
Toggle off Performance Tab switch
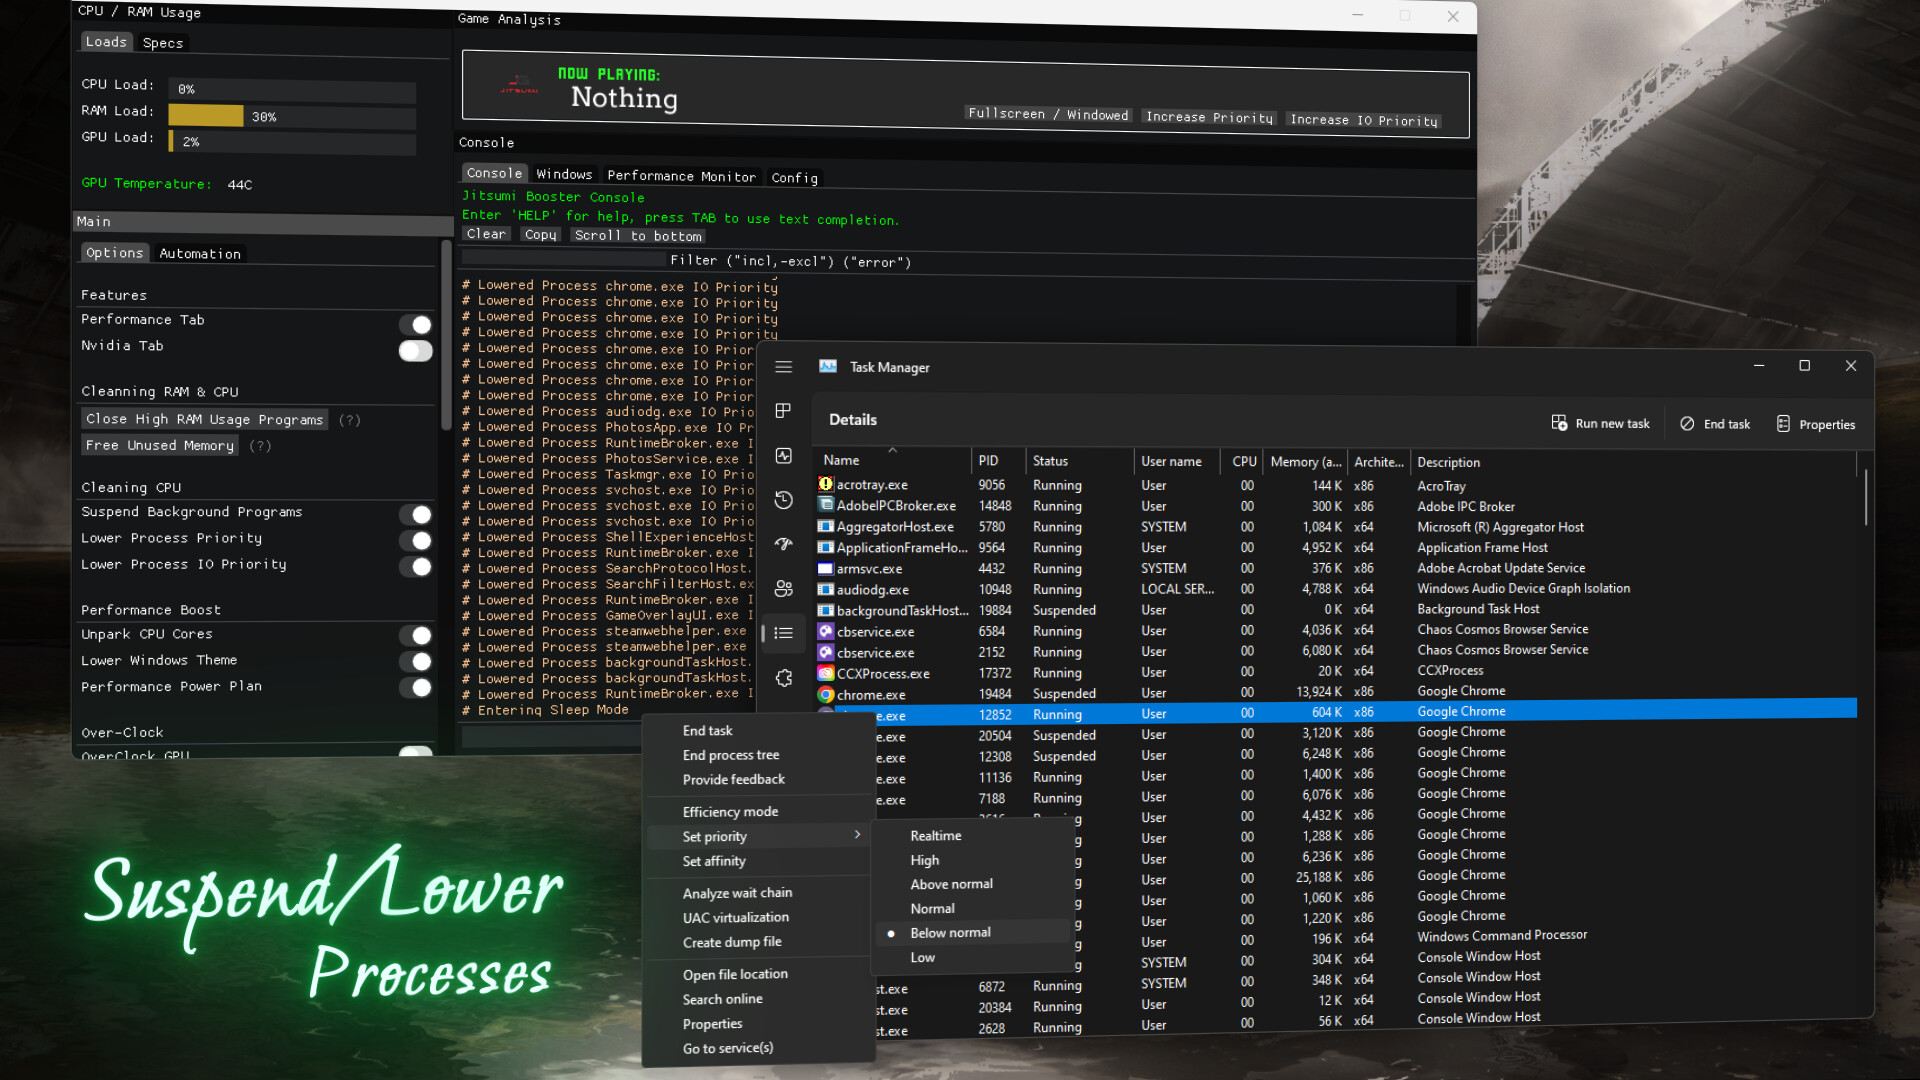[x=418, y=325]
